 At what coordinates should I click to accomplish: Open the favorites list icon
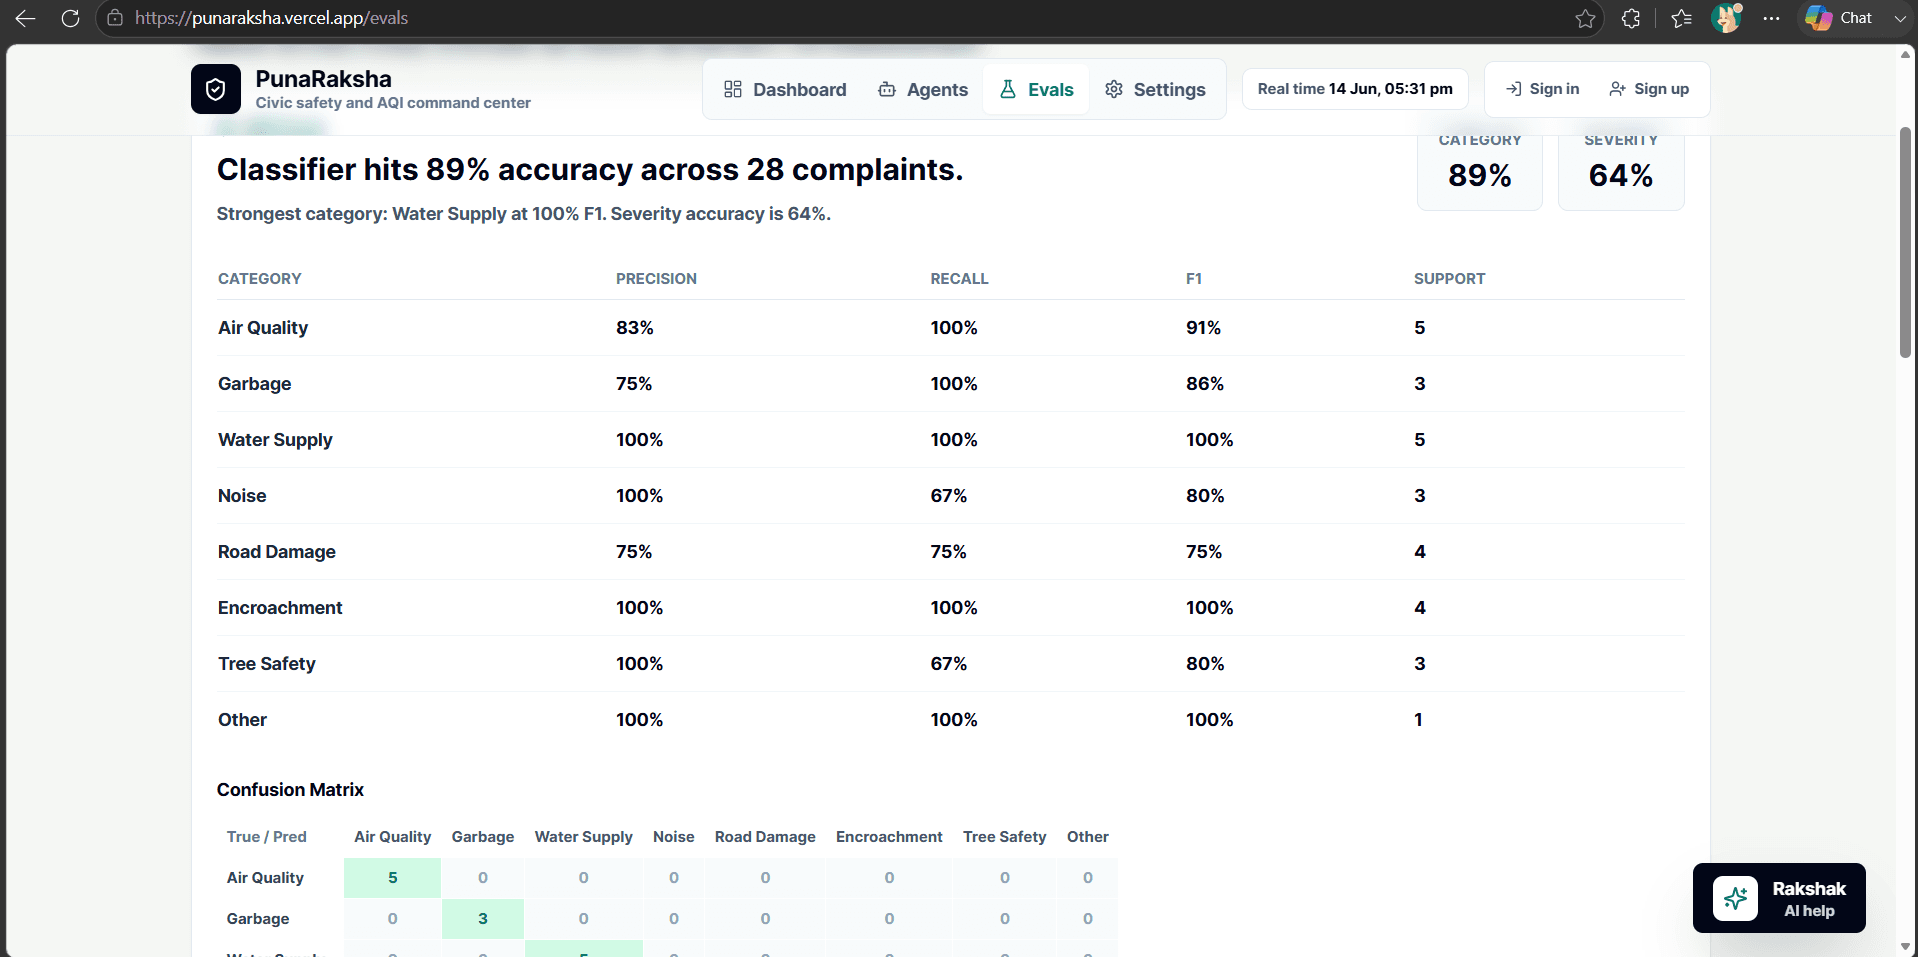(1681, 18)
